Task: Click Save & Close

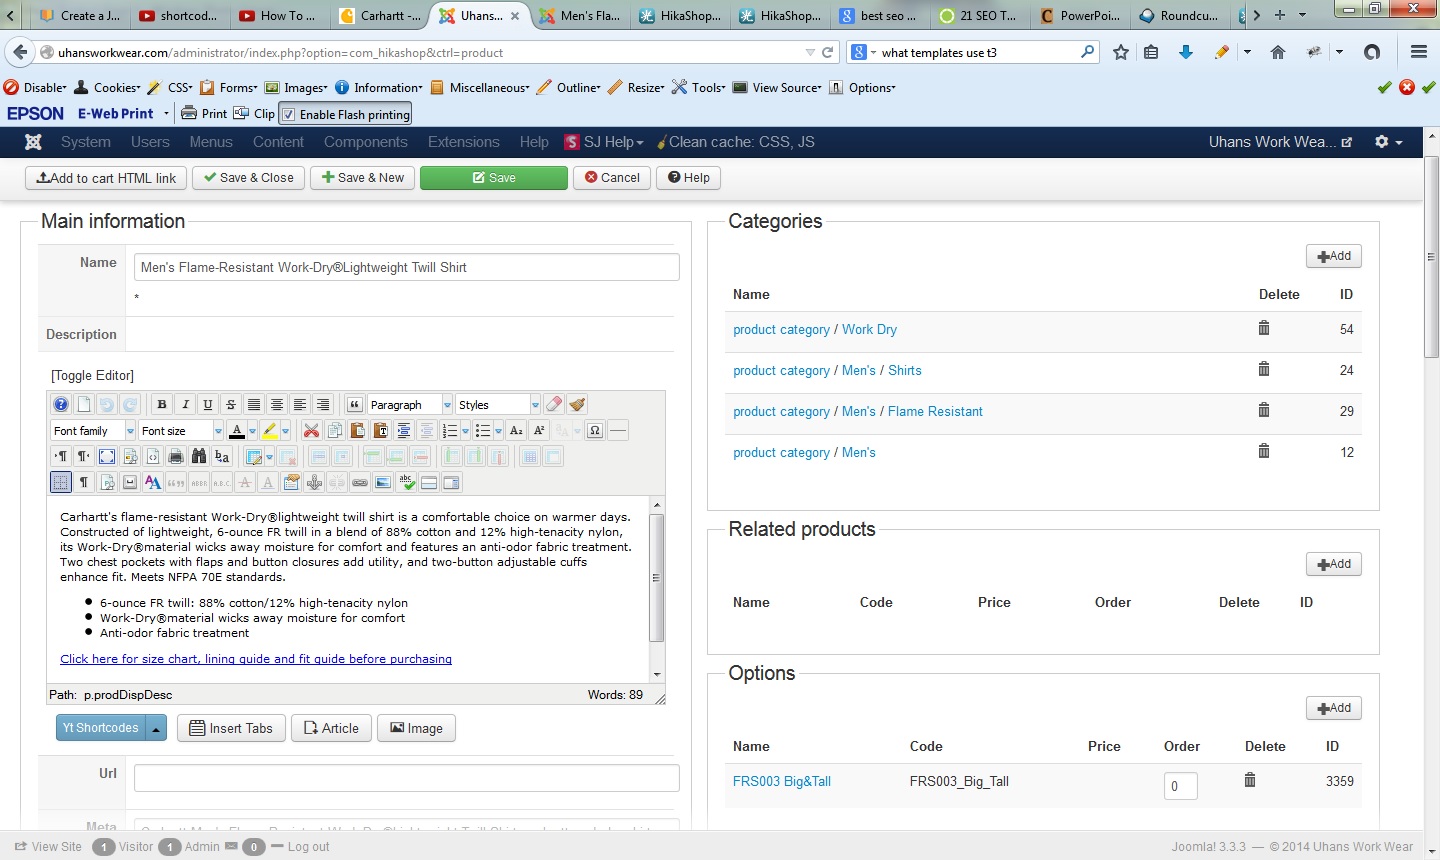Action: [249, 178]
